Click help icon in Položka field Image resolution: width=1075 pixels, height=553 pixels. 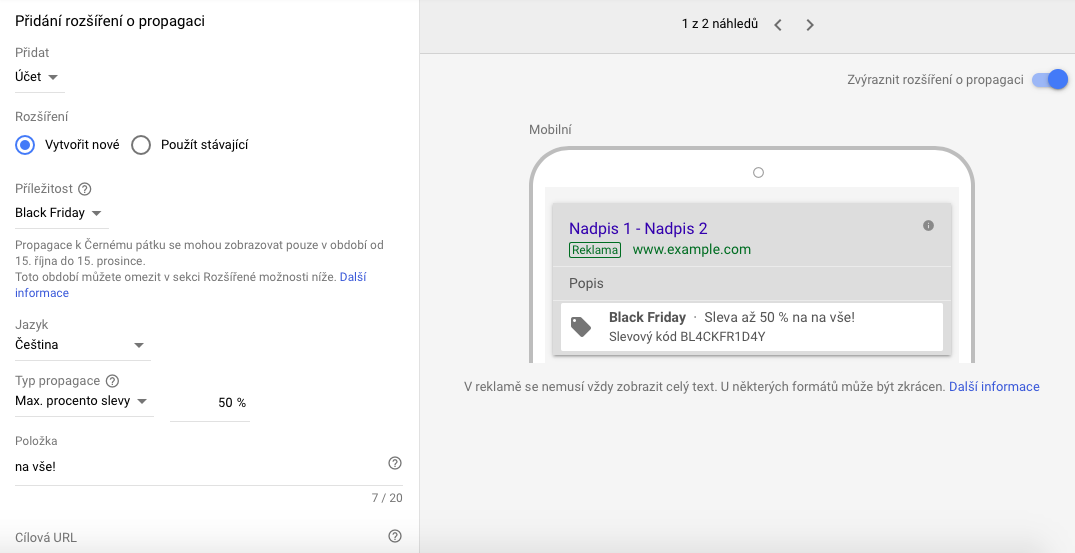click(395, 464)
